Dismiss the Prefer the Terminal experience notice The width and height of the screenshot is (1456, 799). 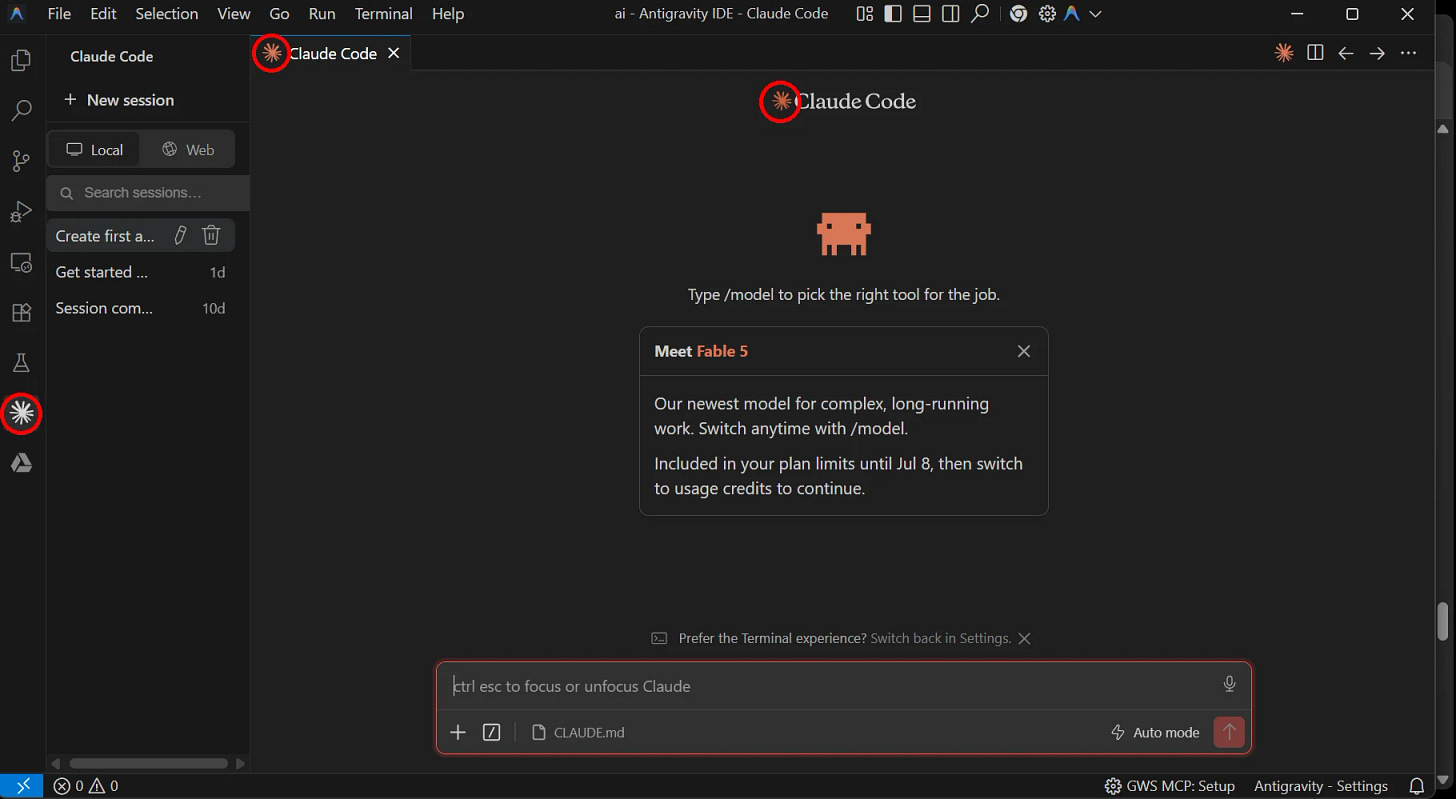(x=1024, y=638)
